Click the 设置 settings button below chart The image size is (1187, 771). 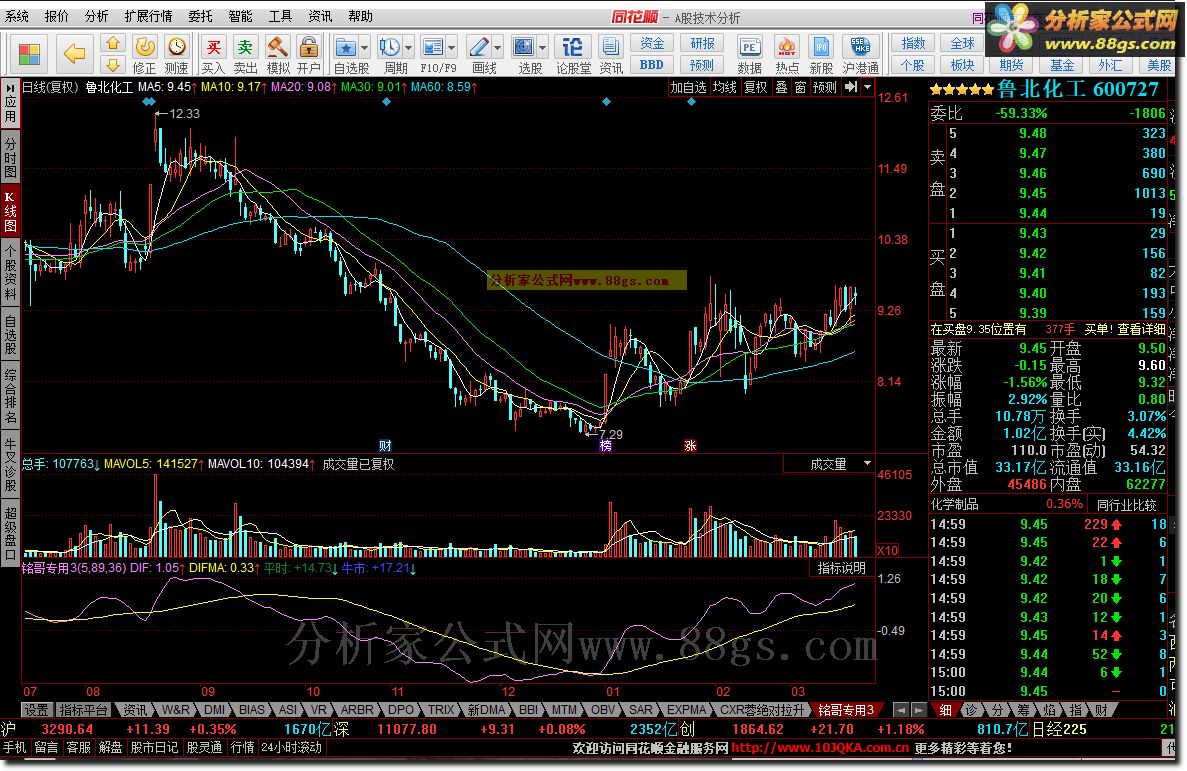pos(36,710)
